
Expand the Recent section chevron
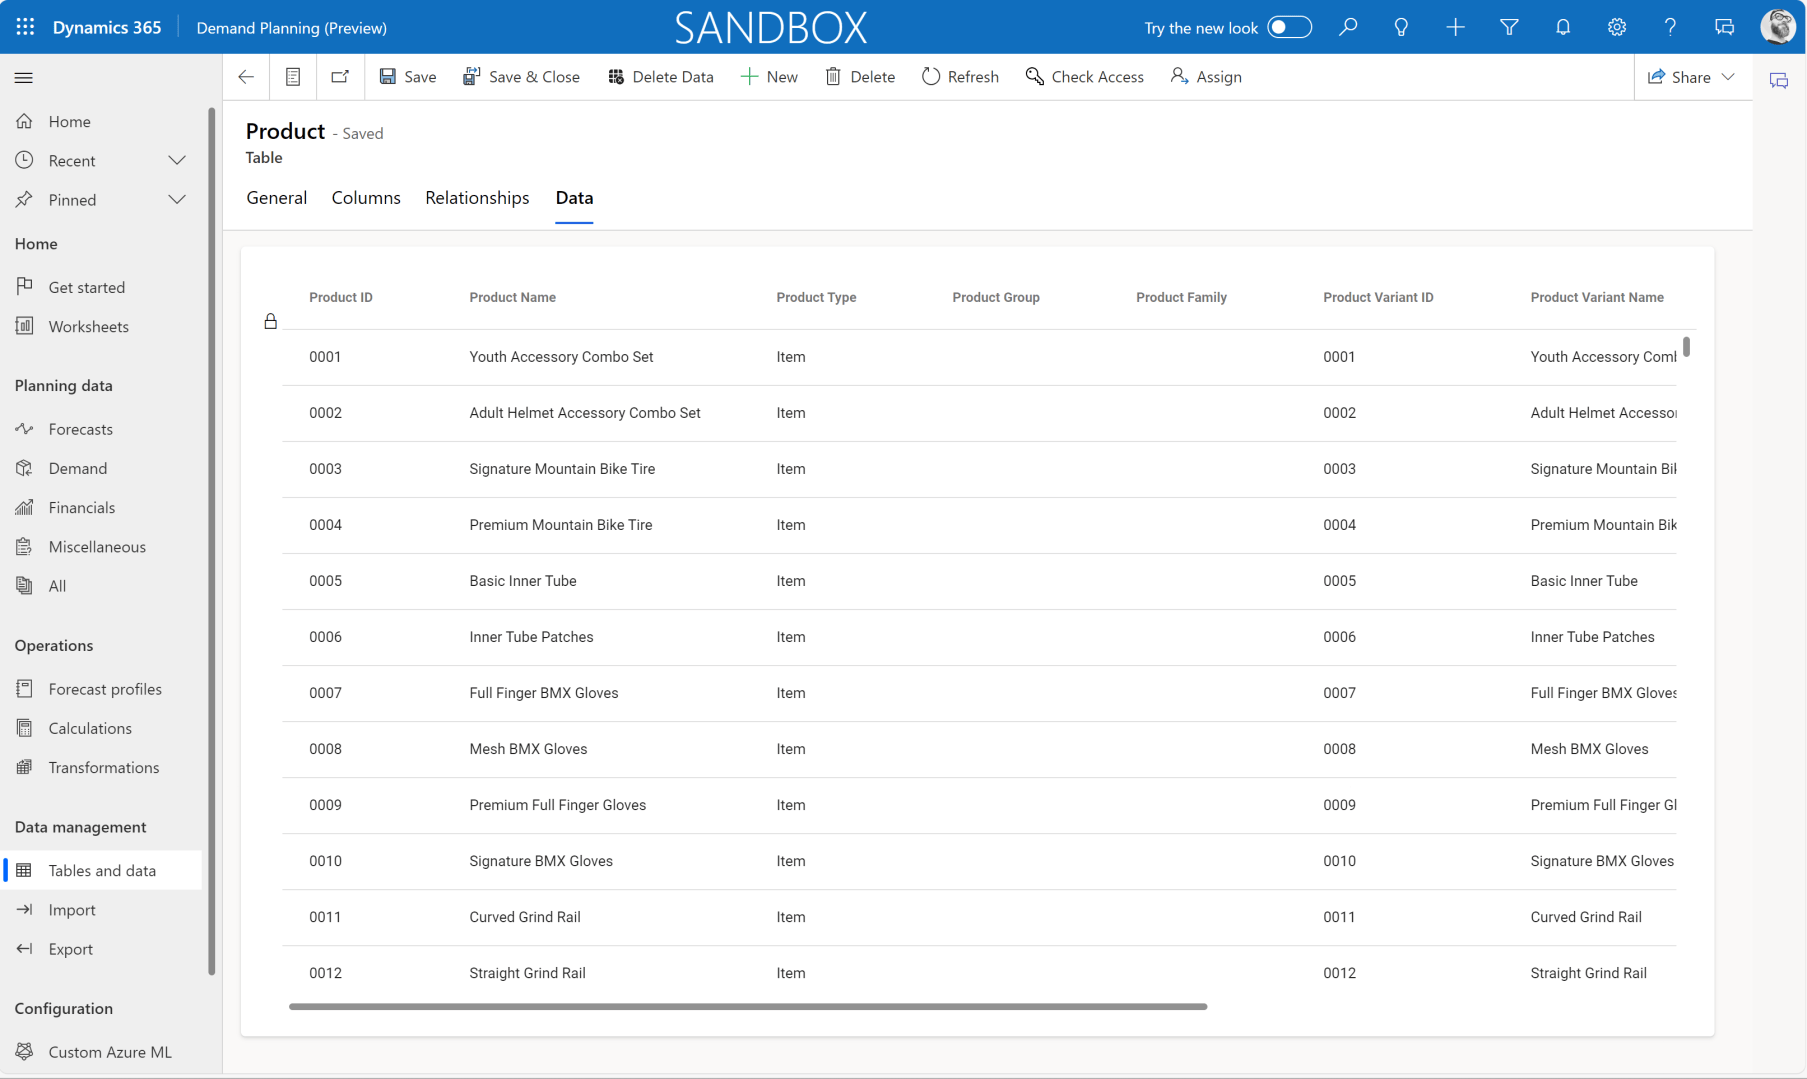pyautogui.click(x=177, y=160)
